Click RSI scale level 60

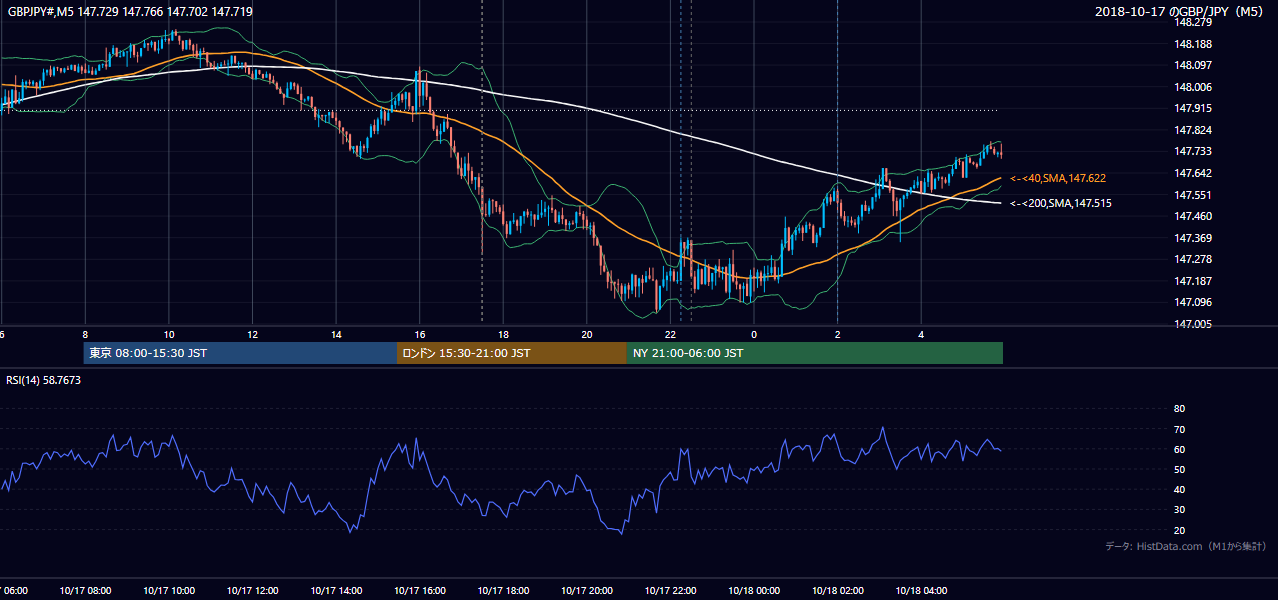(1179, 449)
